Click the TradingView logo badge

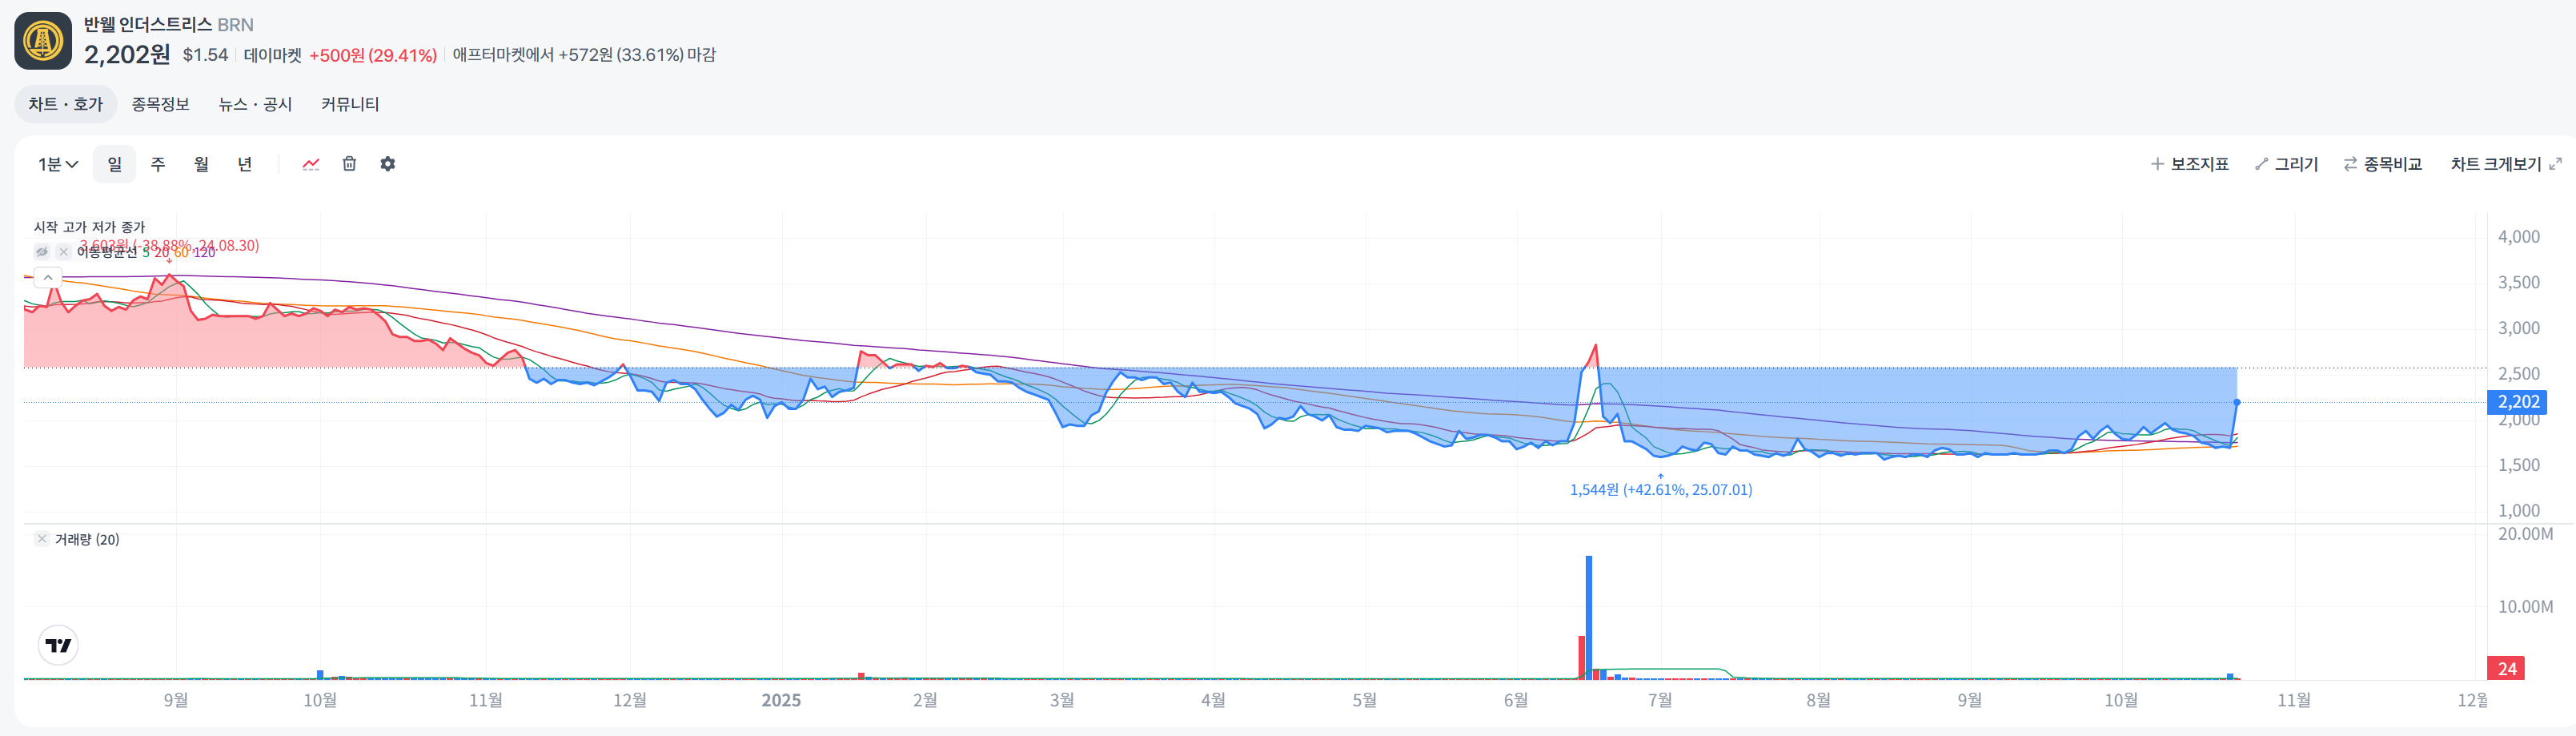click(x=58, y=645)
